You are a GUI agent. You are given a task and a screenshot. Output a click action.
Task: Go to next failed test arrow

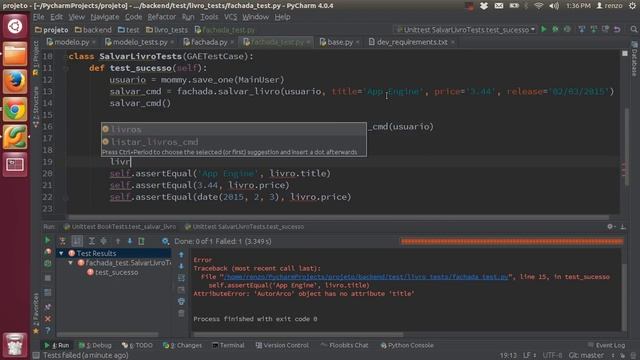coord(130,241)
